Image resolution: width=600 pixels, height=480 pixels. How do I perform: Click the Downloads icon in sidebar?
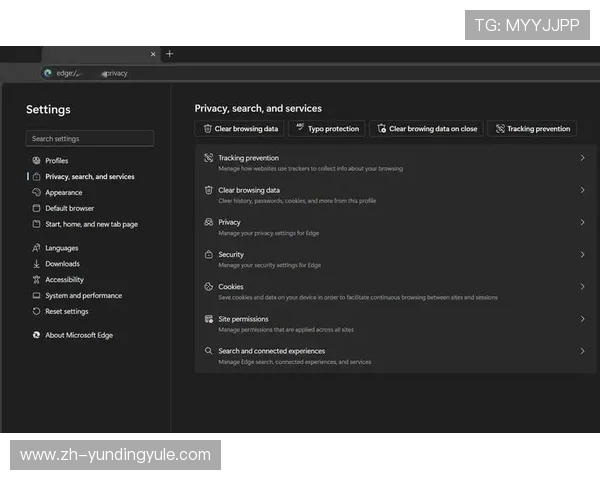pyautogui.click(x=36, y=264)
